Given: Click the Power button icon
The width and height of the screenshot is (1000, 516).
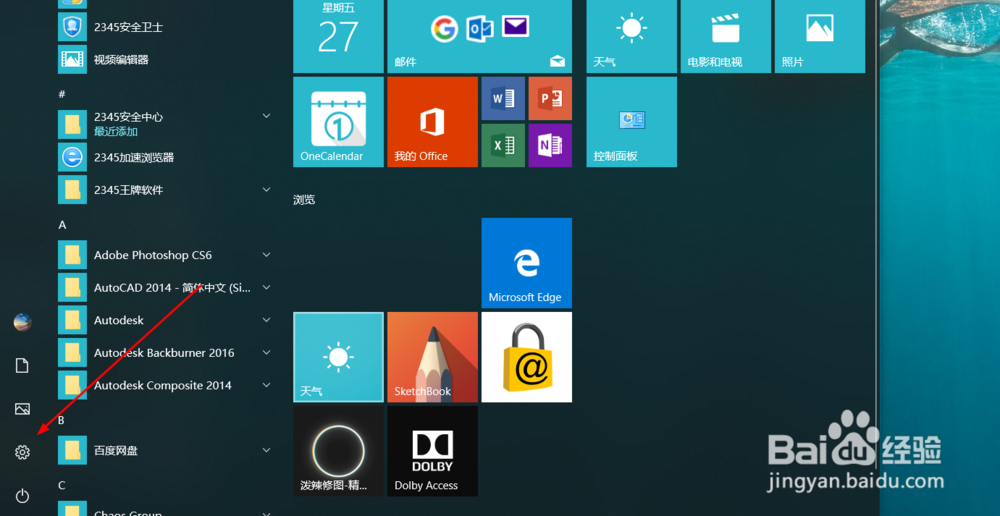Looking at the screenshot, I should click(x=22, y=496).
